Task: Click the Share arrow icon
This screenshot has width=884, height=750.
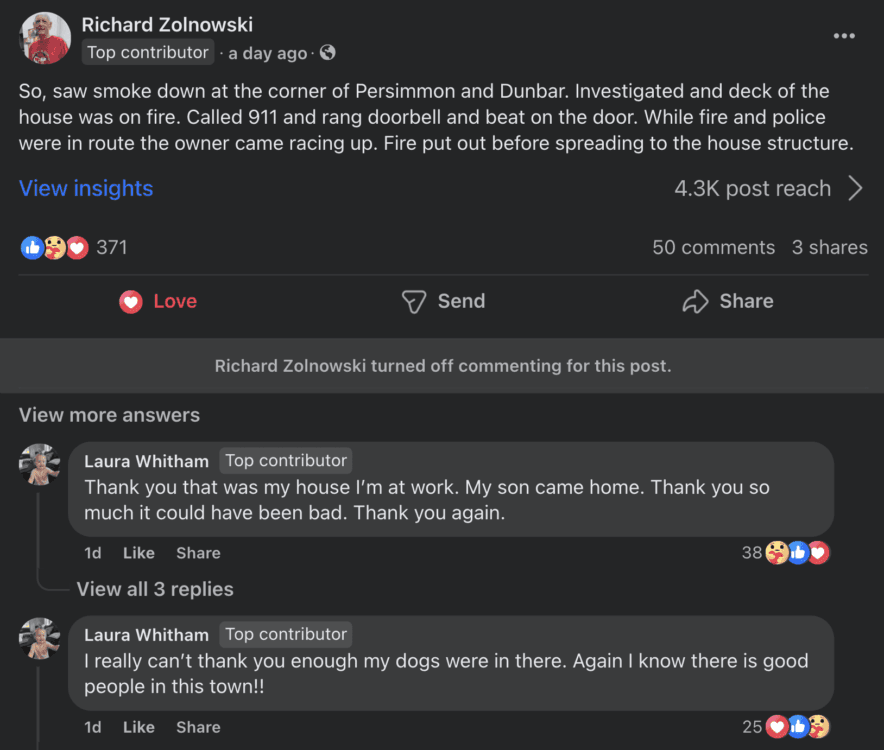Action: 695,302
